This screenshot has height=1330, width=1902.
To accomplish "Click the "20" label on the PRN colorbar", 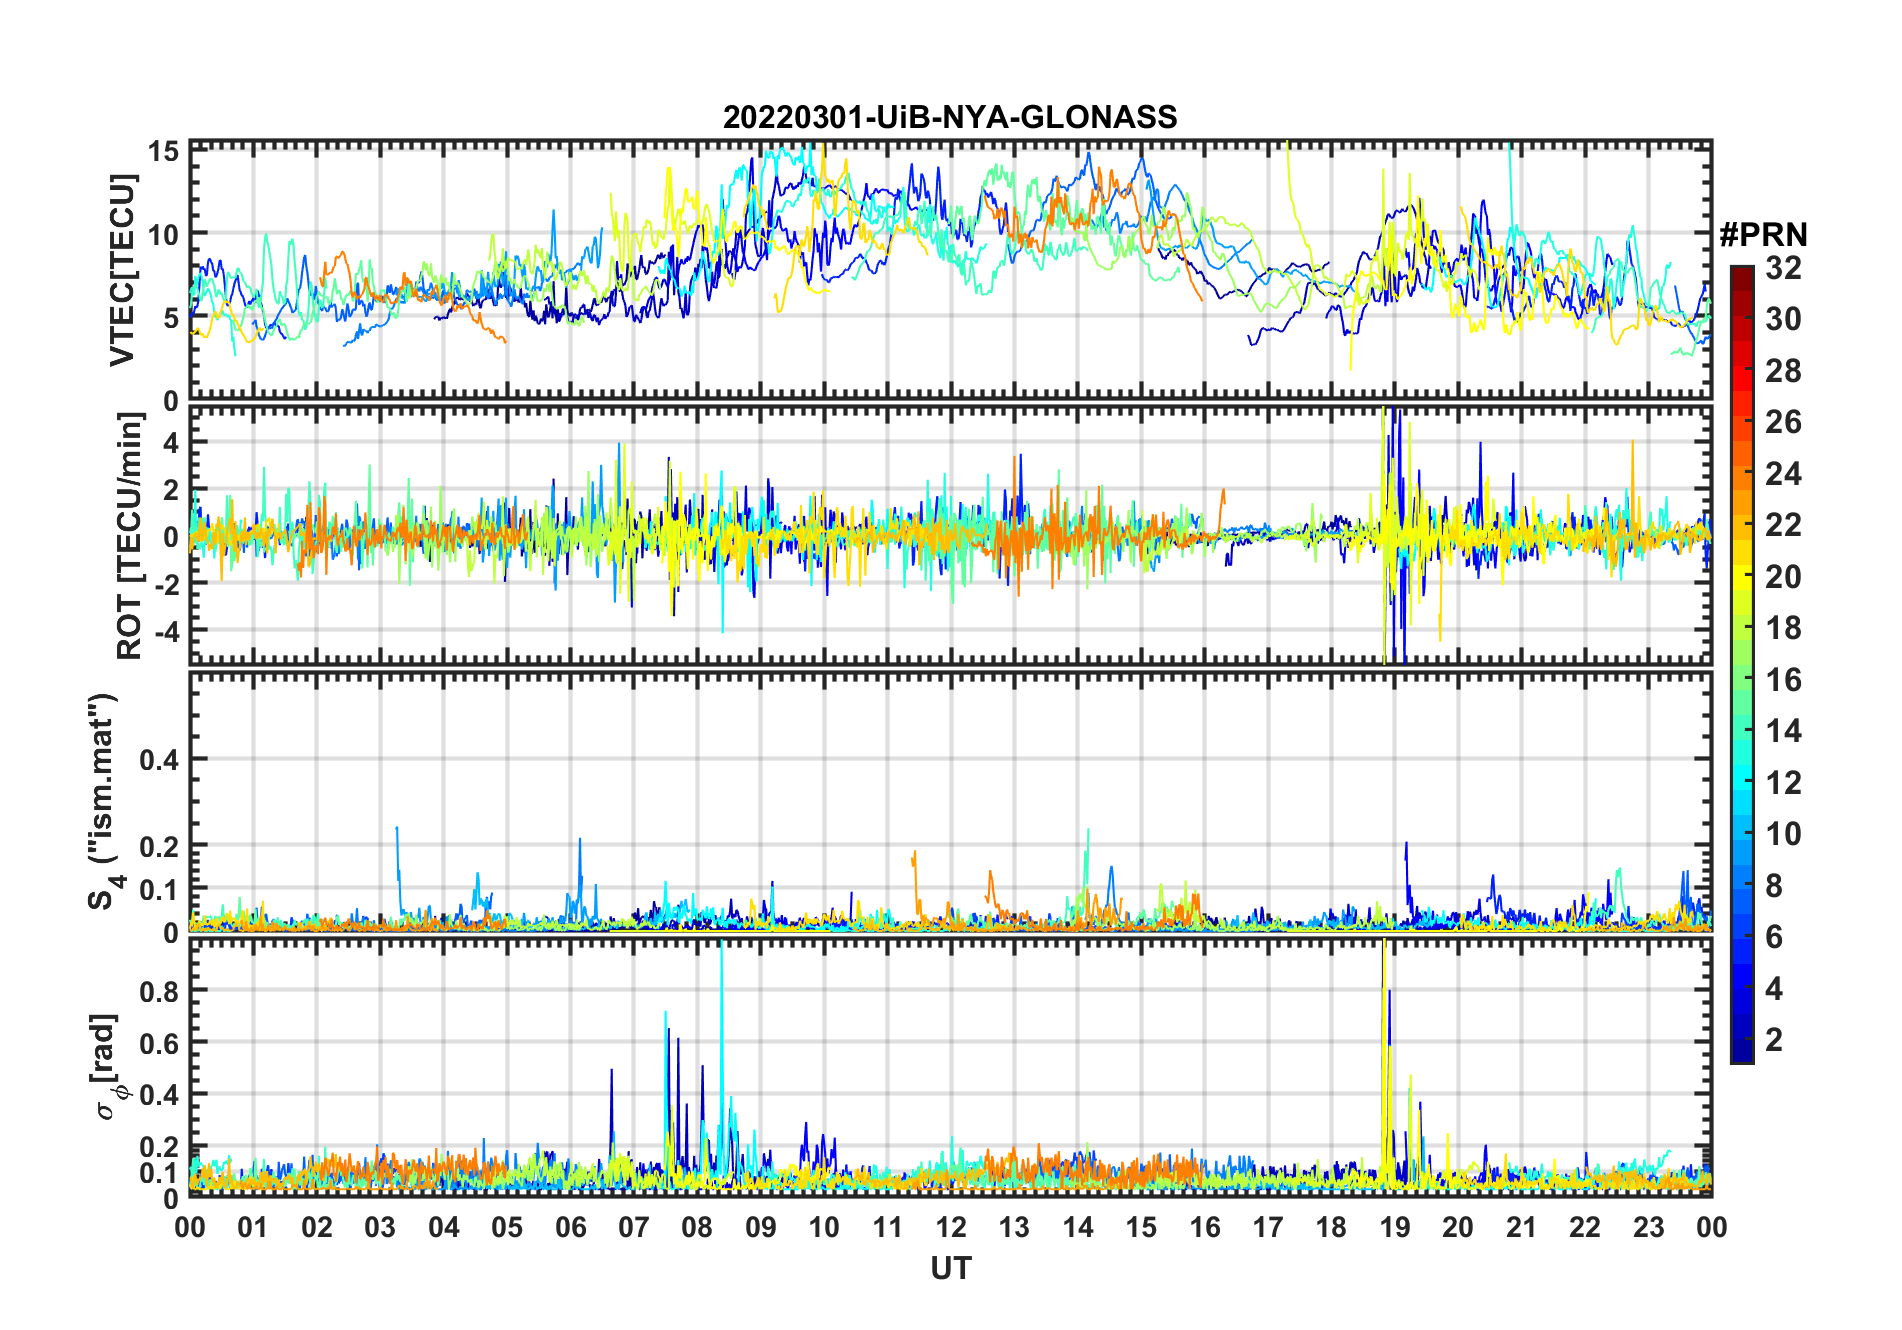I will pos(1783,577).
